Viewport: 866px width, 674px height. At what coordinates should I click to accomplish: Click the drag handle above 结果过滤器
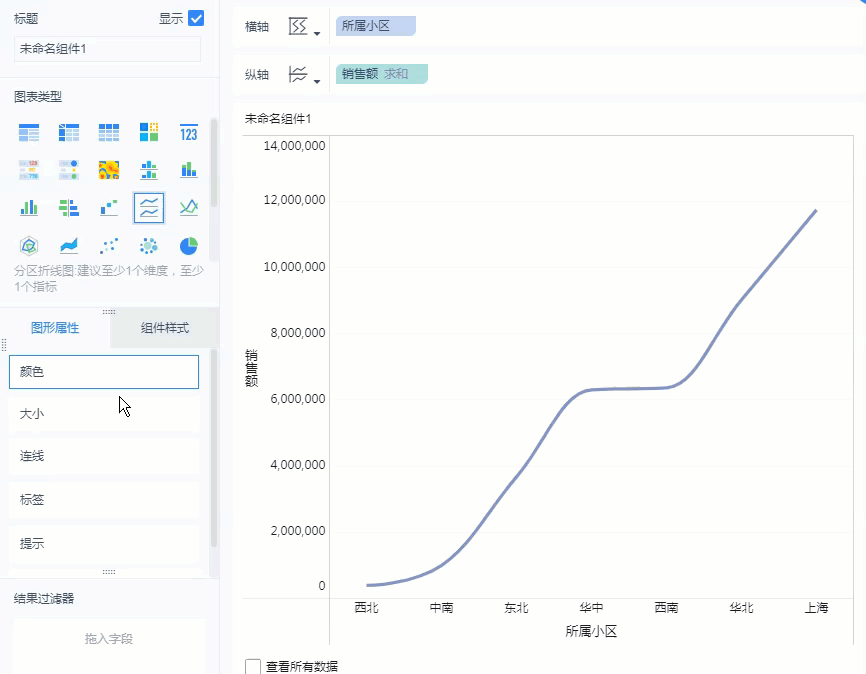(109, 572)
